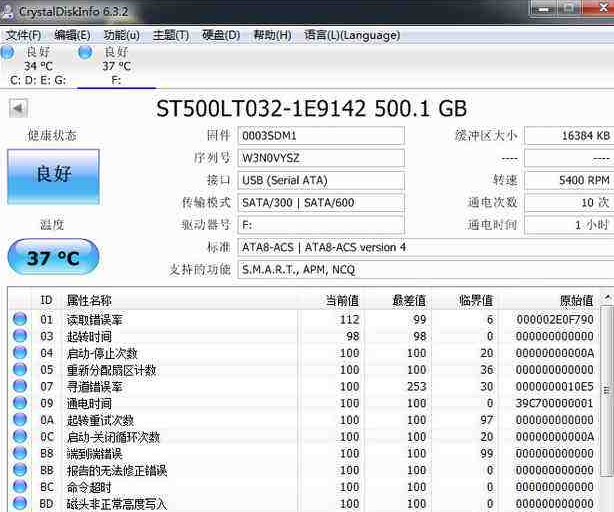This screenshot has width=614, height=512.
Task: Select the 命令超时 attribute row
Action: (303, 487)
